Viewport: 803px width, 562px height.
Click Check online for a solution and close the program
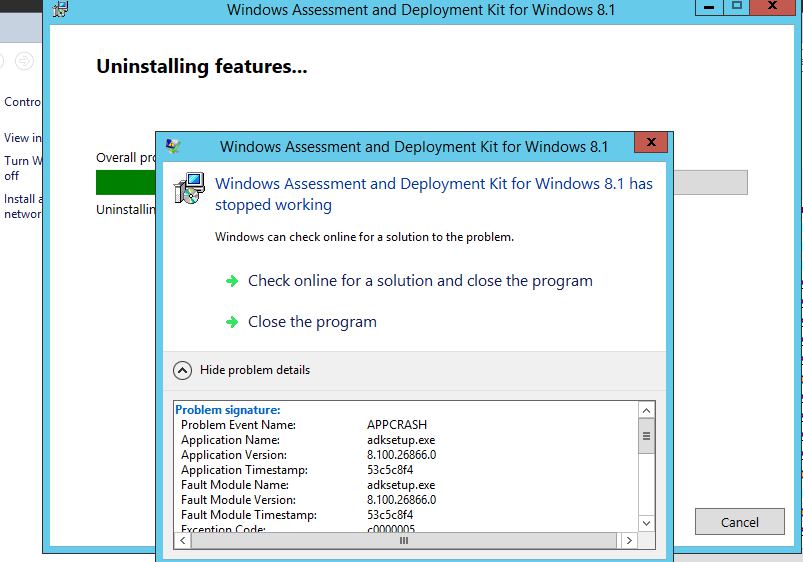point(420,281)
